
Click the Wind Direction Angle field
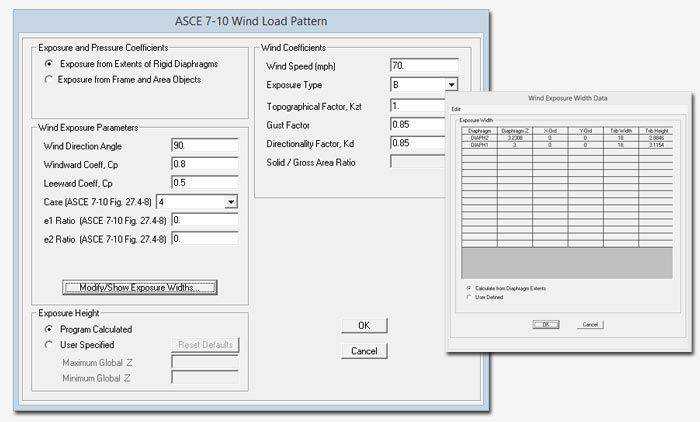coord(205,146)
